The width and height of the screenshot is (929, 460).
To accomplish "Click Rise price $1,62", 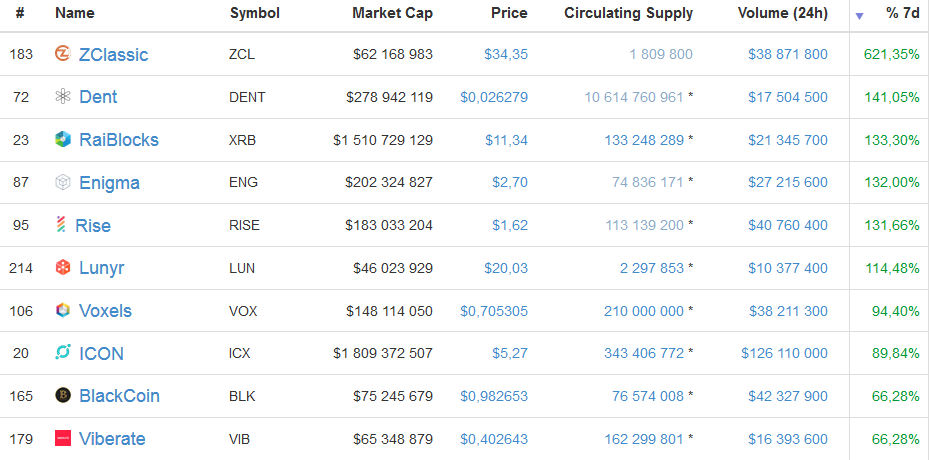I will tap(510, 225).
